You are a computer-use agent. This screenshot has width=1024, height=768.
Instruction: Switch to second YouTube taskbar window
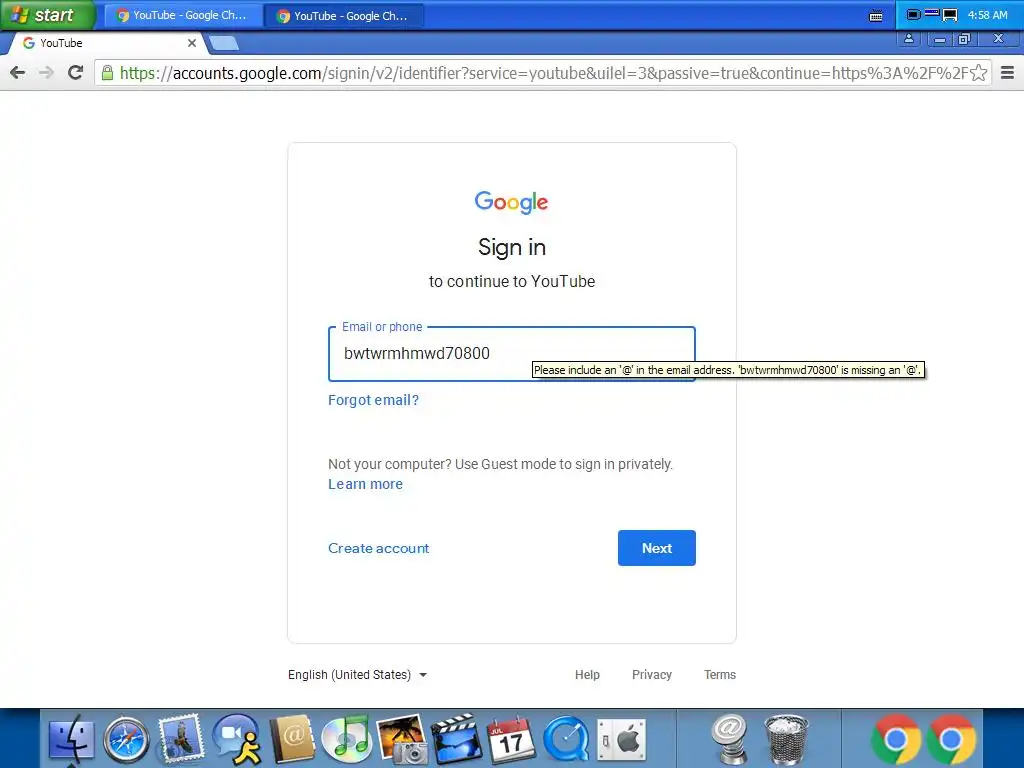tap(344, 16)
